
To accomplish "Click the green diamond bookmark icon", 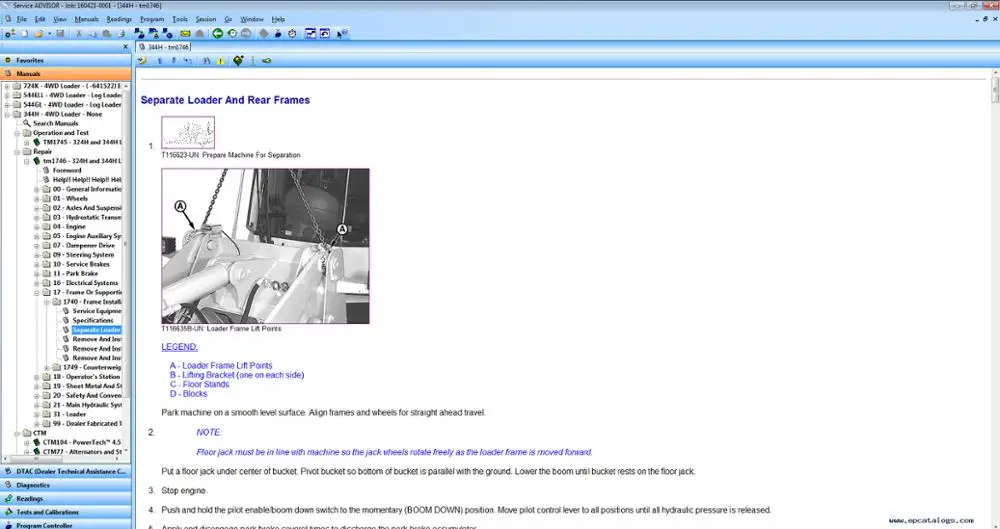I will point(238,61).
